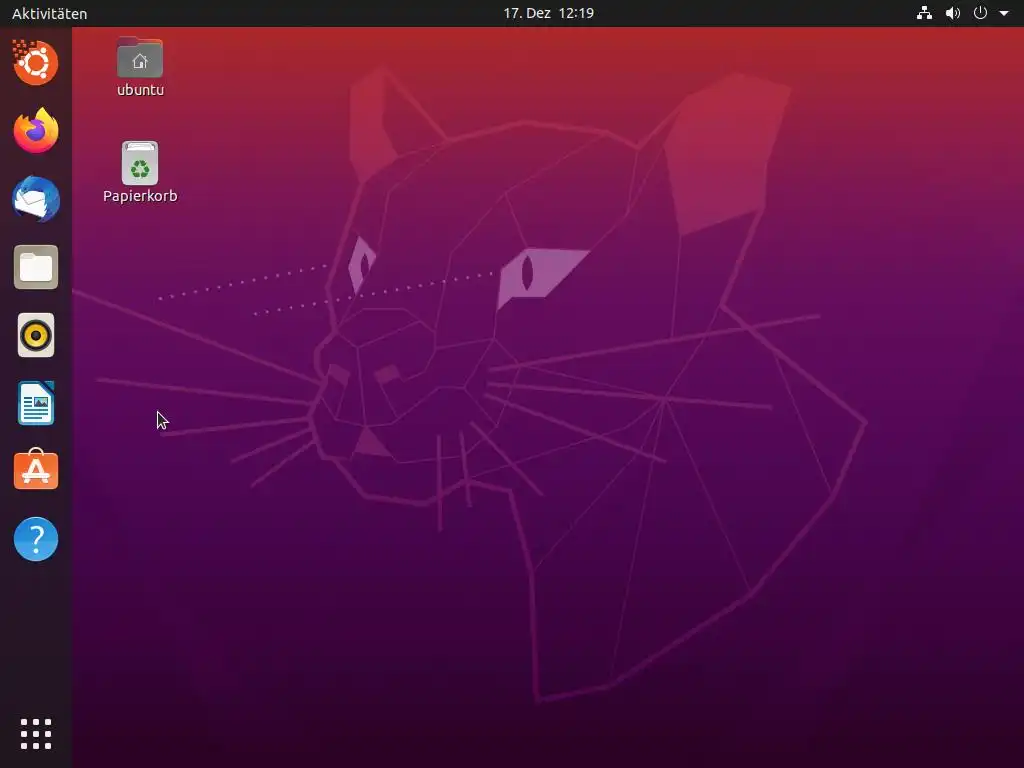Launch Firefox from the dock
The height and width of the screenshot is (768, 1024).
click(x=36, y=131)
